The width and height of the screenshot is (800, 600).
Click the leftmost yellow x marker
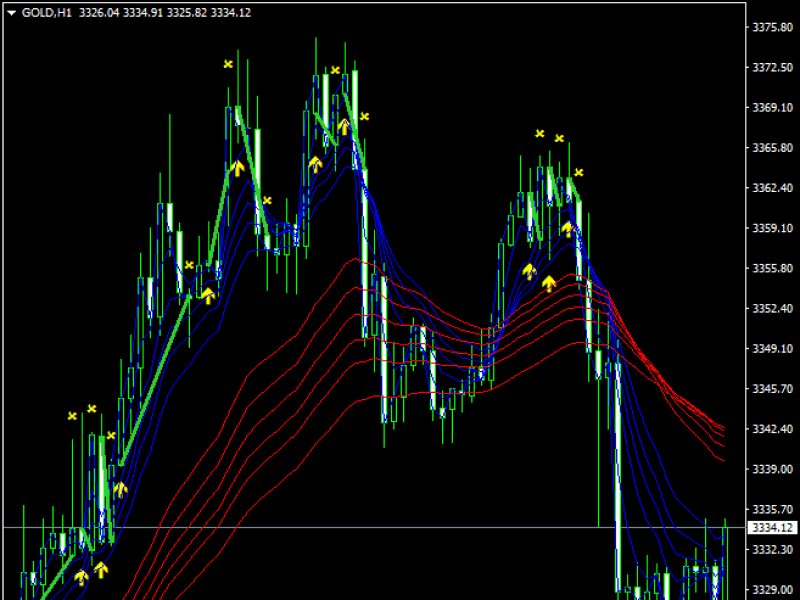tap(72, 415)
